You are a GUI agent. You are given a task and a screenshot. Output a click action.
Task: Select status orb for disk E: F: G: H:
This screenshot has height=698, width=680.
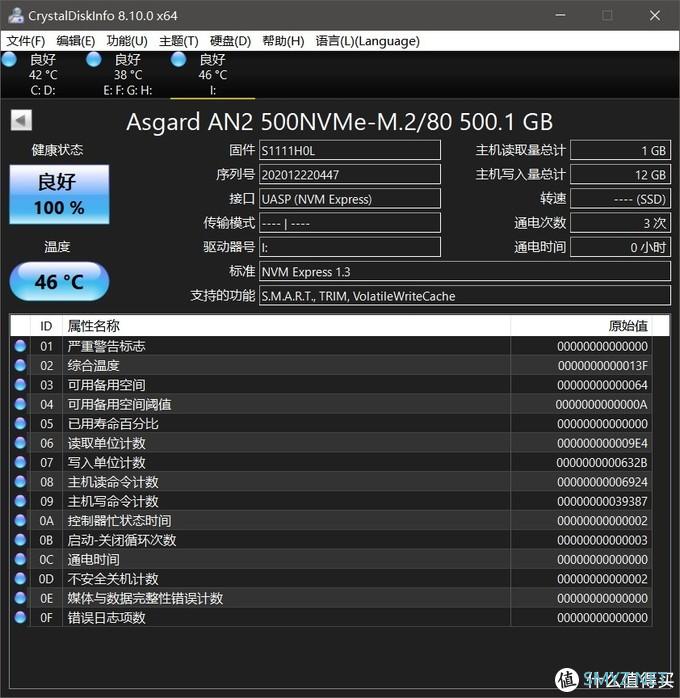(x=94, y=59)
